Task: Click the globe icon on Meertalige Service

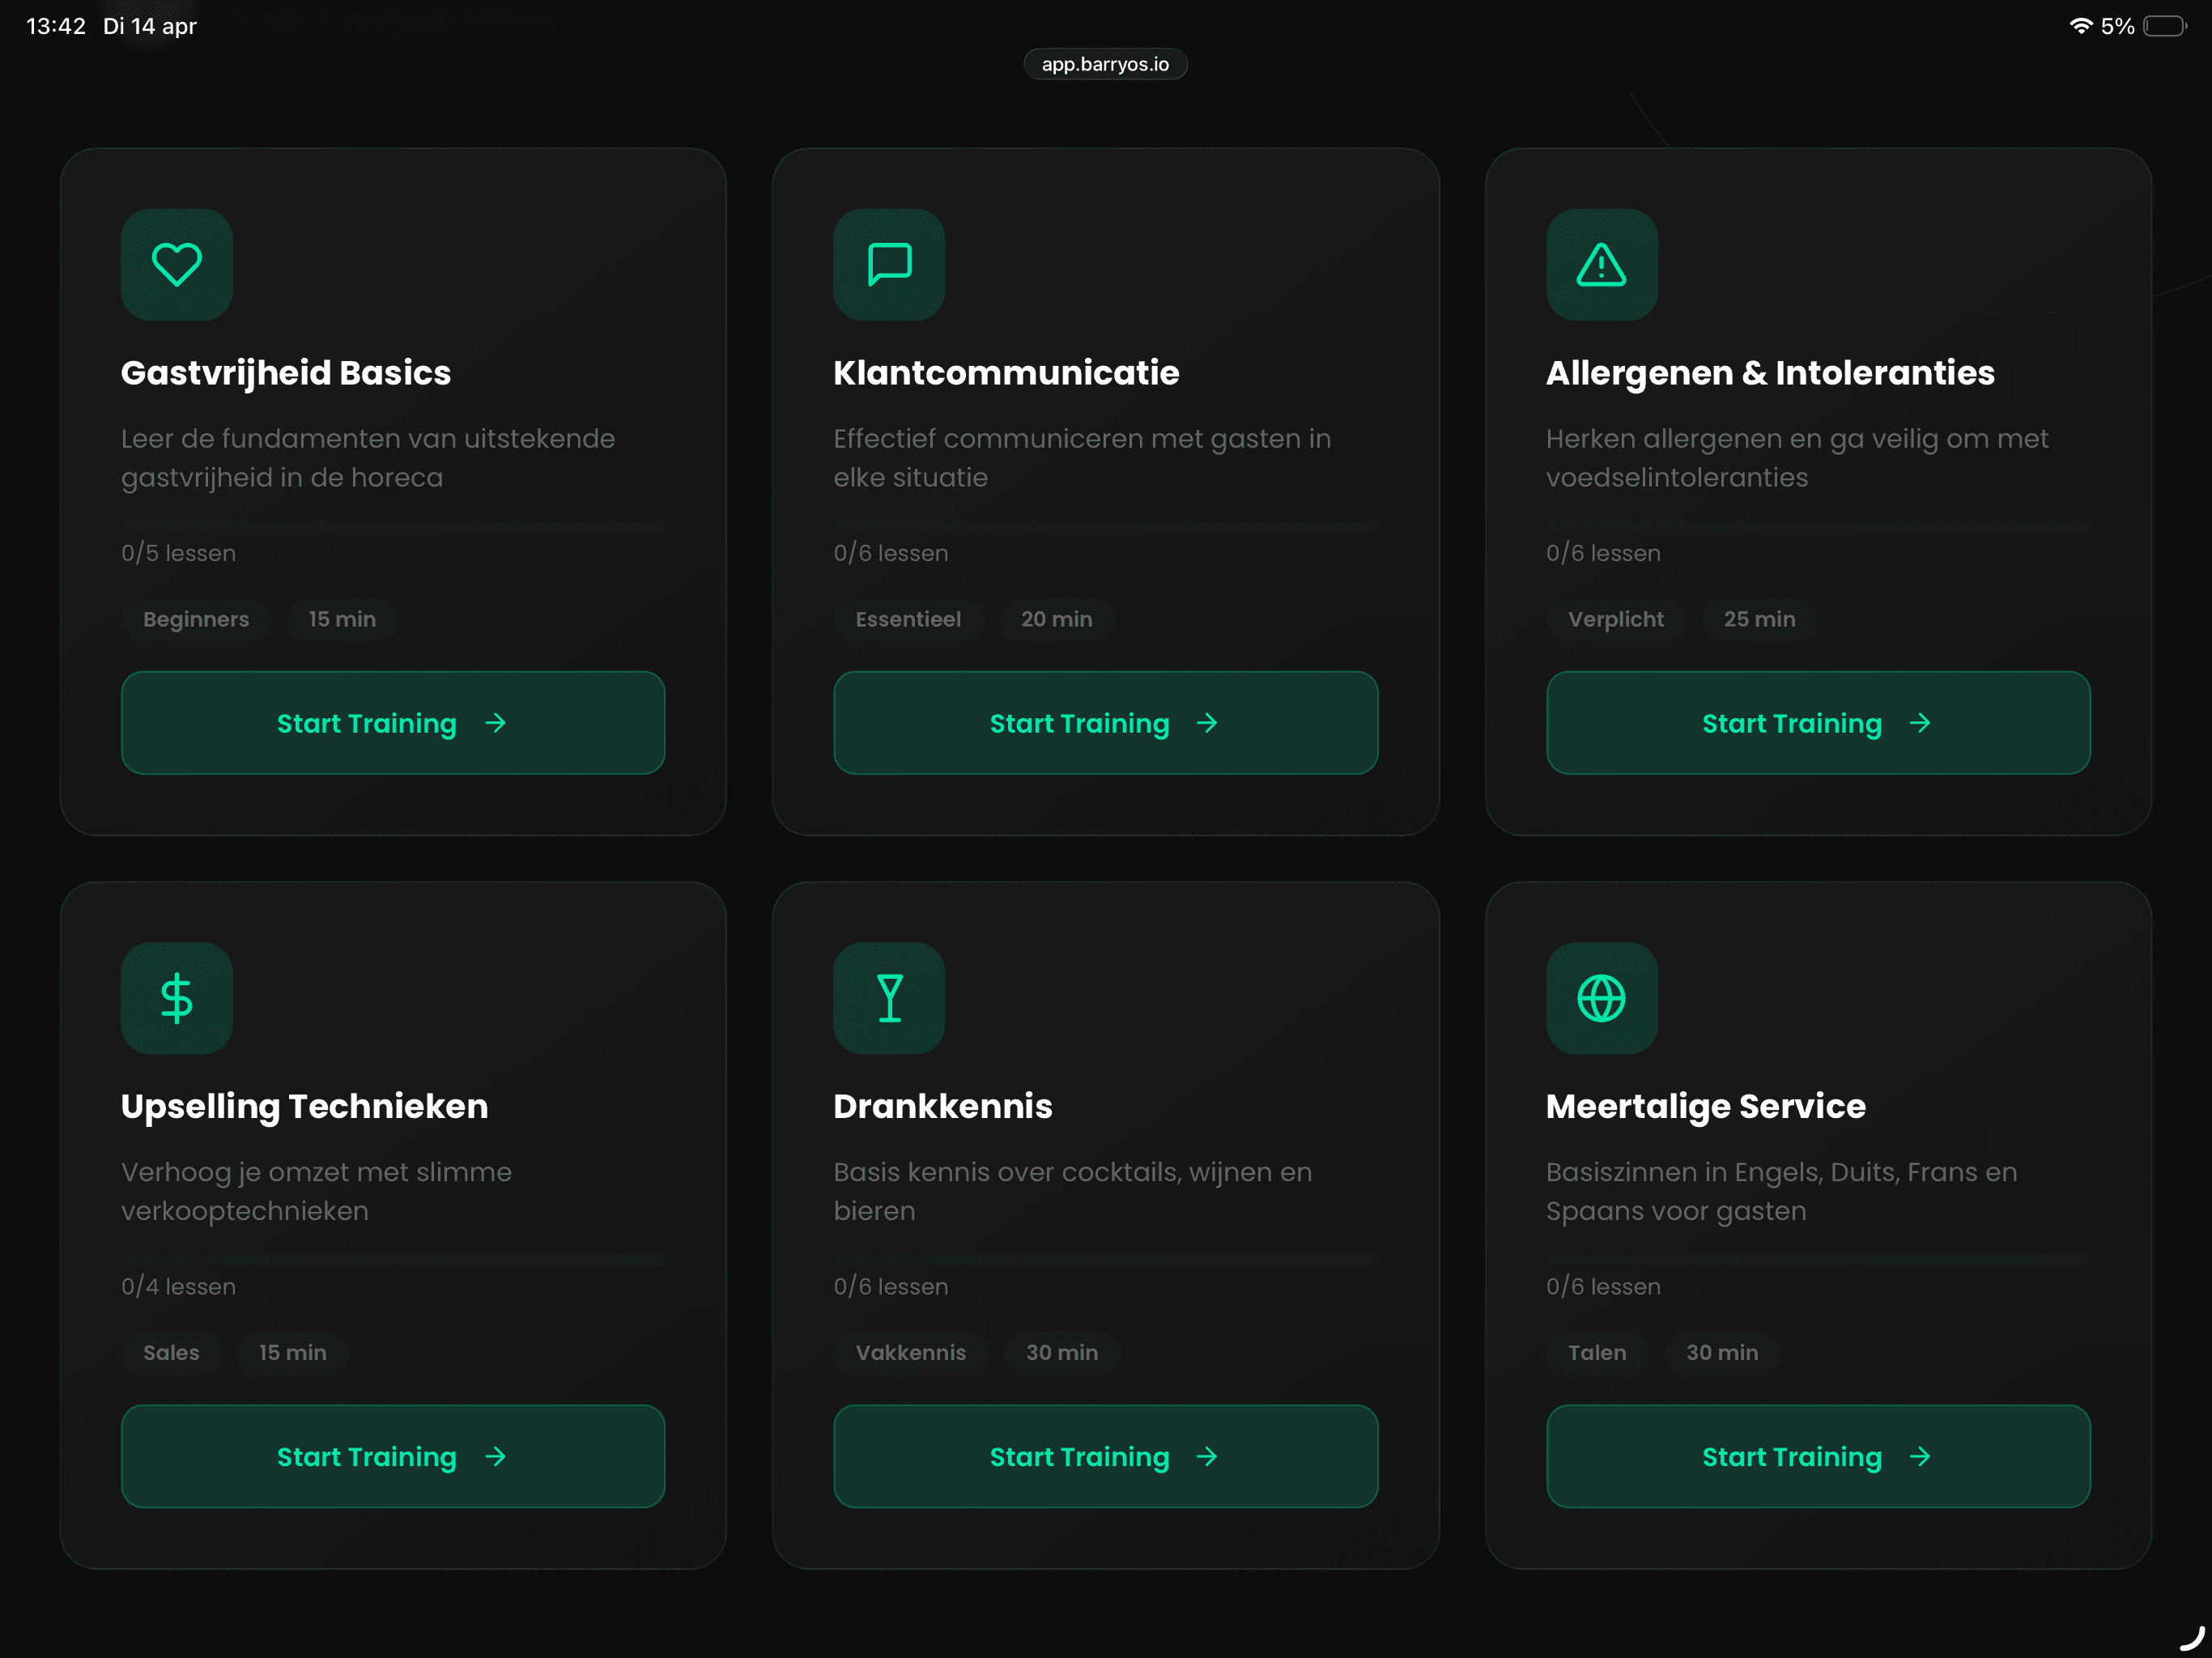Action: [x=1601, y=998]
